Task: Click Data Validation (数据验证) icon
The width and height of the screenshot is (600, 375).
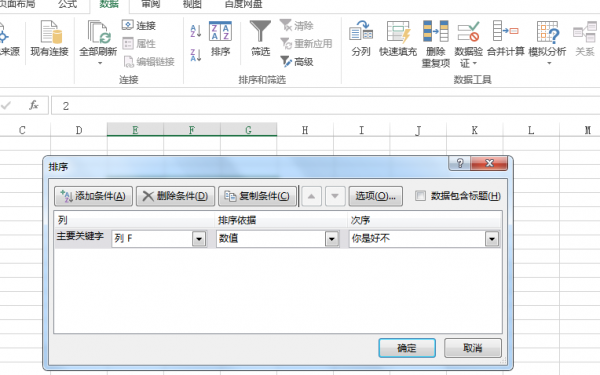Action: 468,31
